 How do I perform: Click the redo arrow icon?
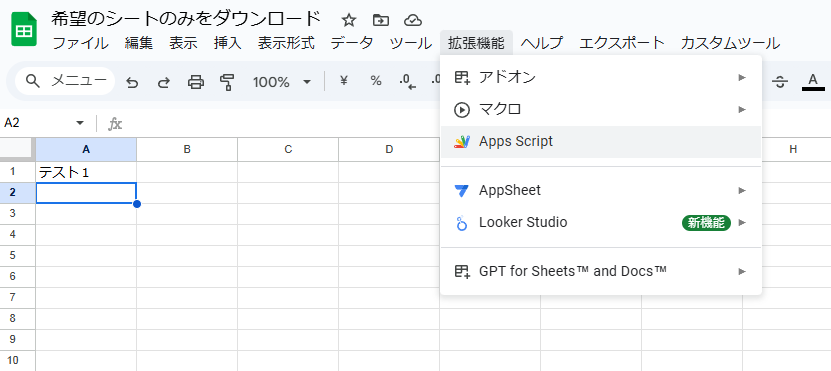[x=164, y=82]
